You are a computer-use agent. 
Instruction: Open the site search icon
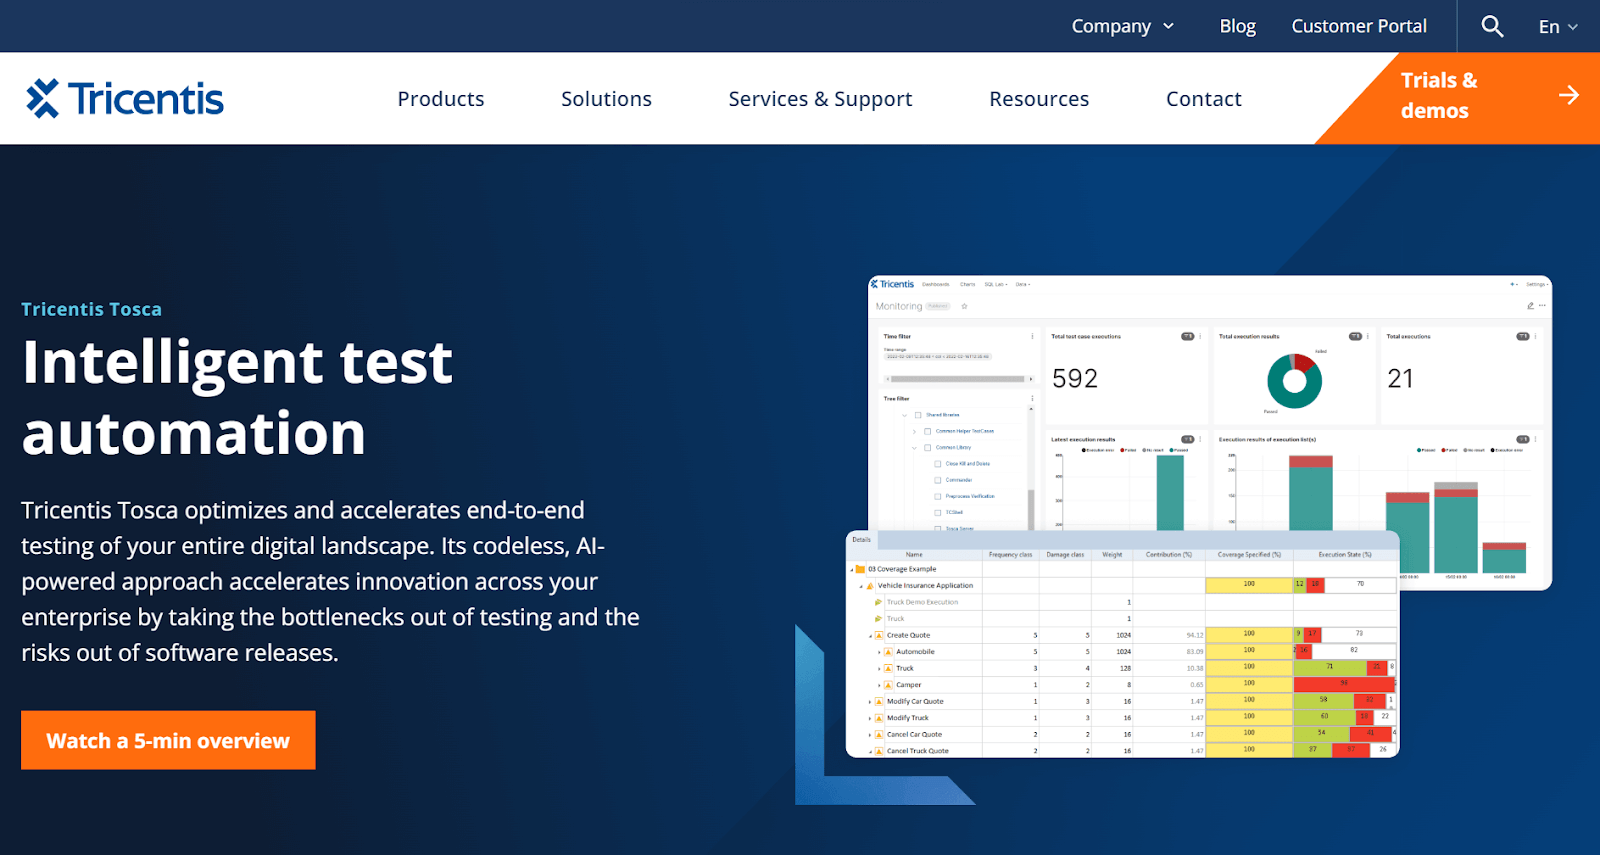click(1492, 26)
